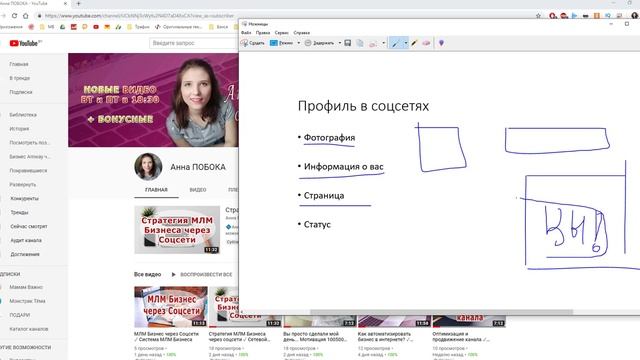Open Оптимизация и продвижение канала video title
The image size is (640, 360).
click(x=461, y=337)
